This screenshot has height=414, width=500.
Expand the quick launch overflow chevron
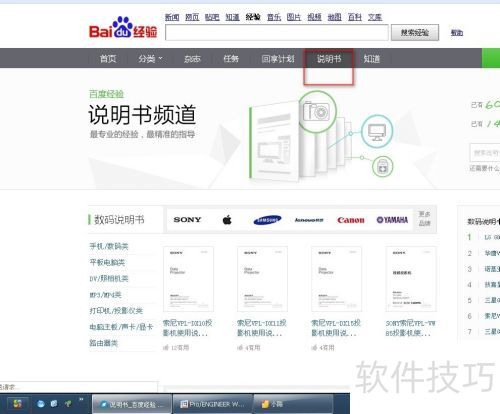pyautogui.click(x=81, y=399)
